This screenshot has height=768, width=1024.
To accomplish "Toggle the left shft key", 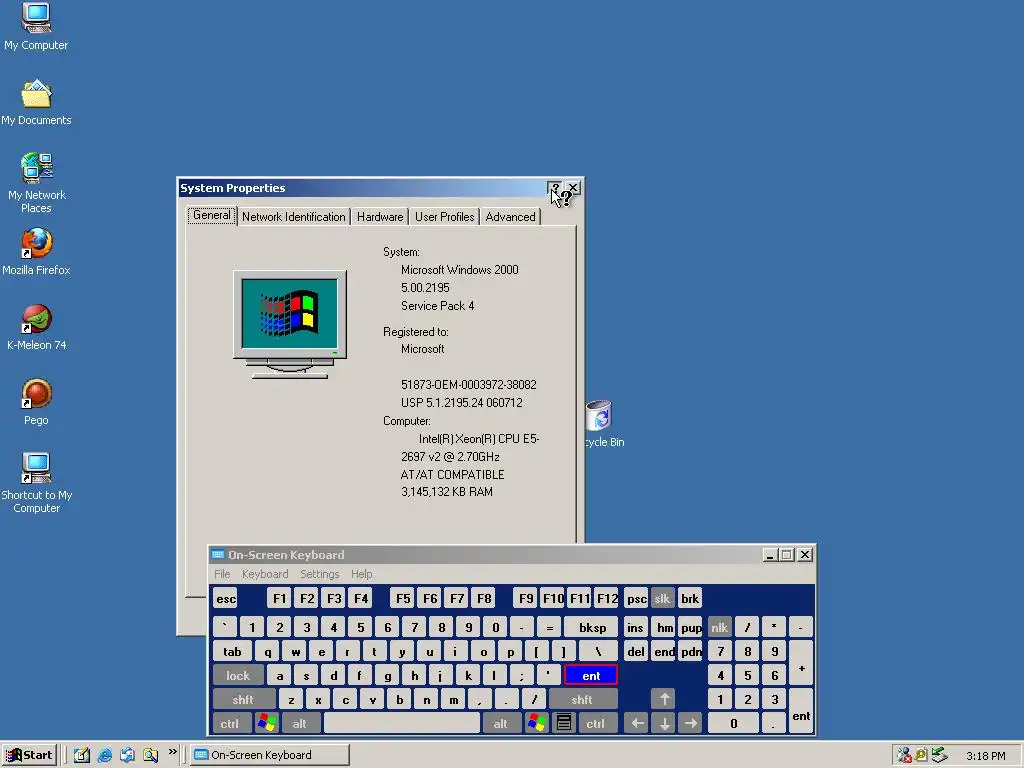I will click(x=243, y=700).
